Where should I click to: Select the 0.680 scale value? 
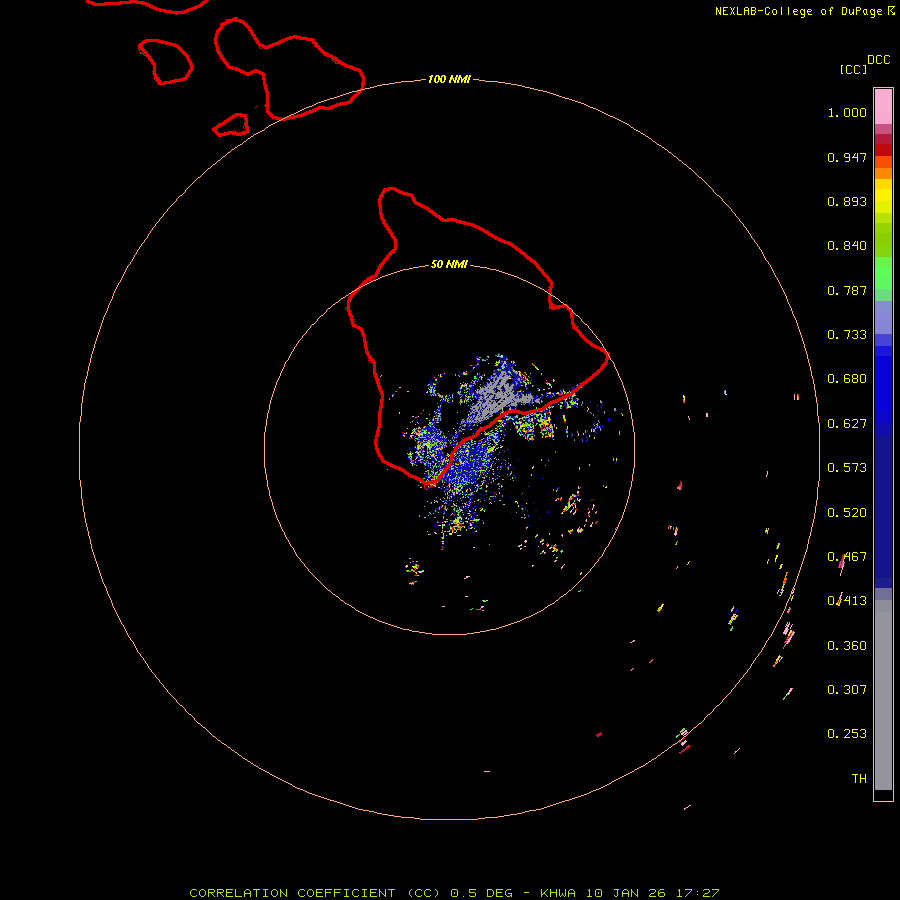847,379
